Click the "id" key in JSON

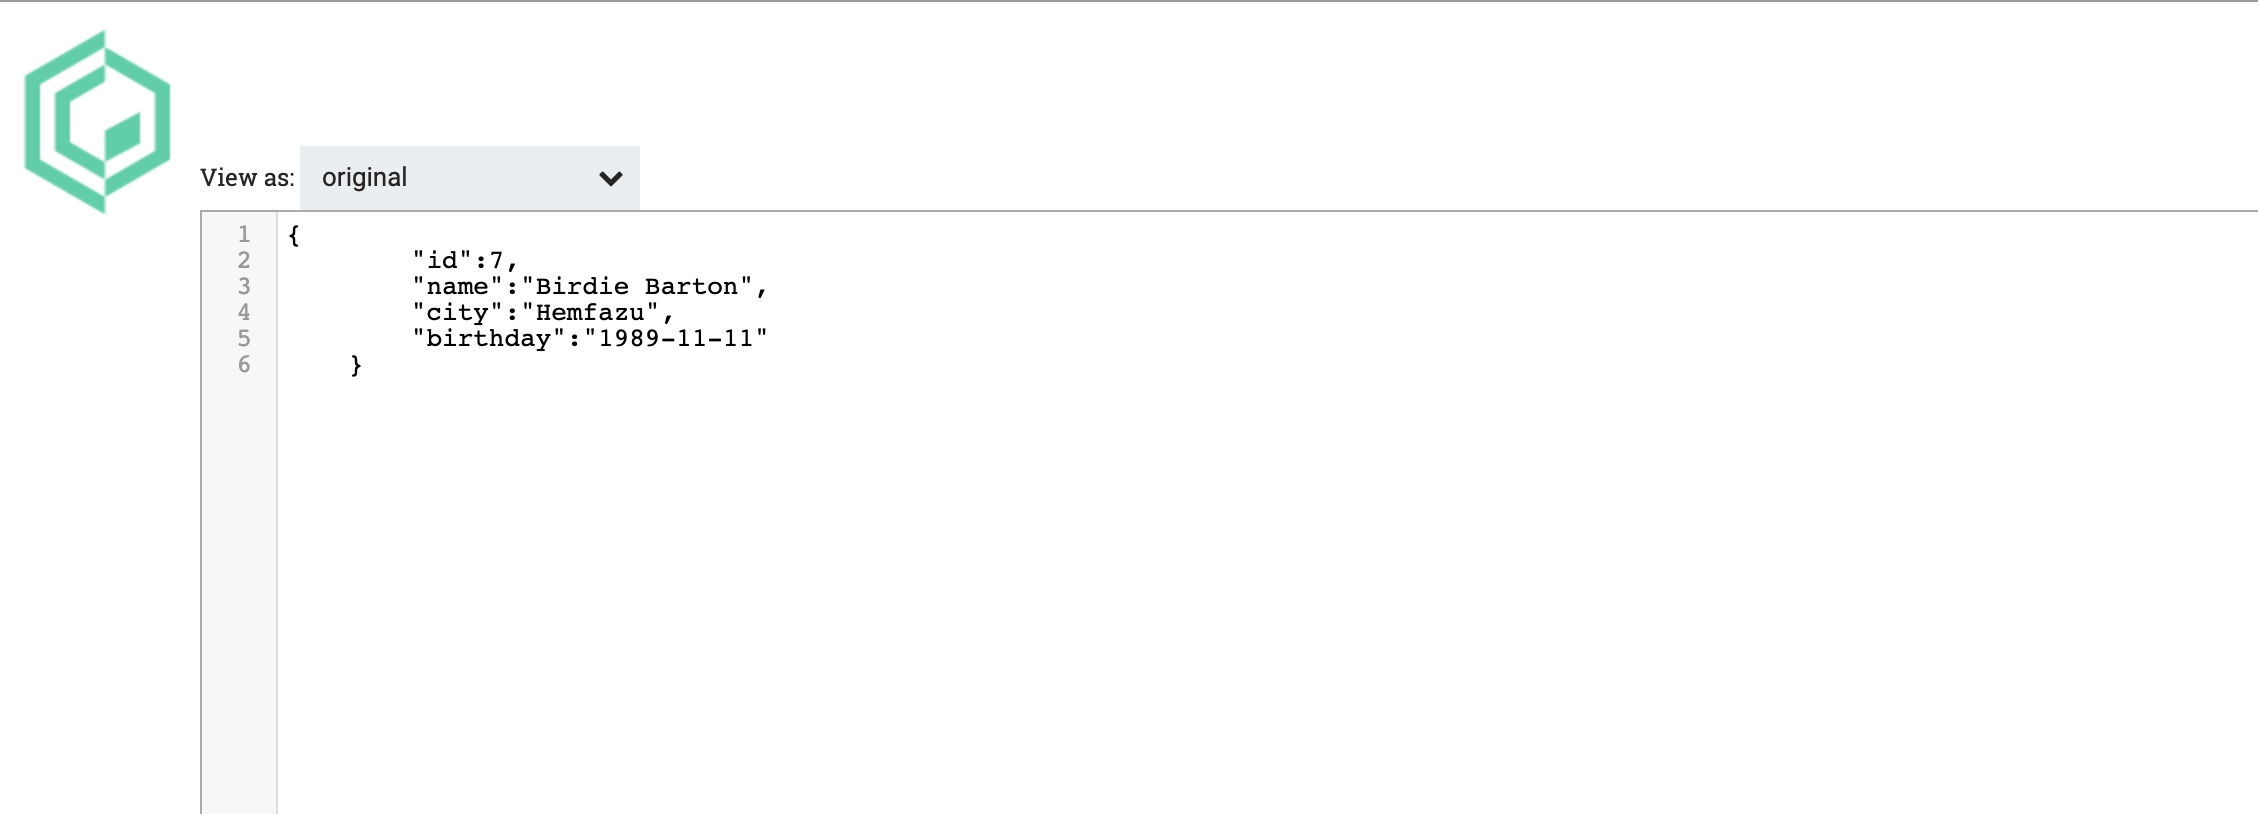(442, 261)
